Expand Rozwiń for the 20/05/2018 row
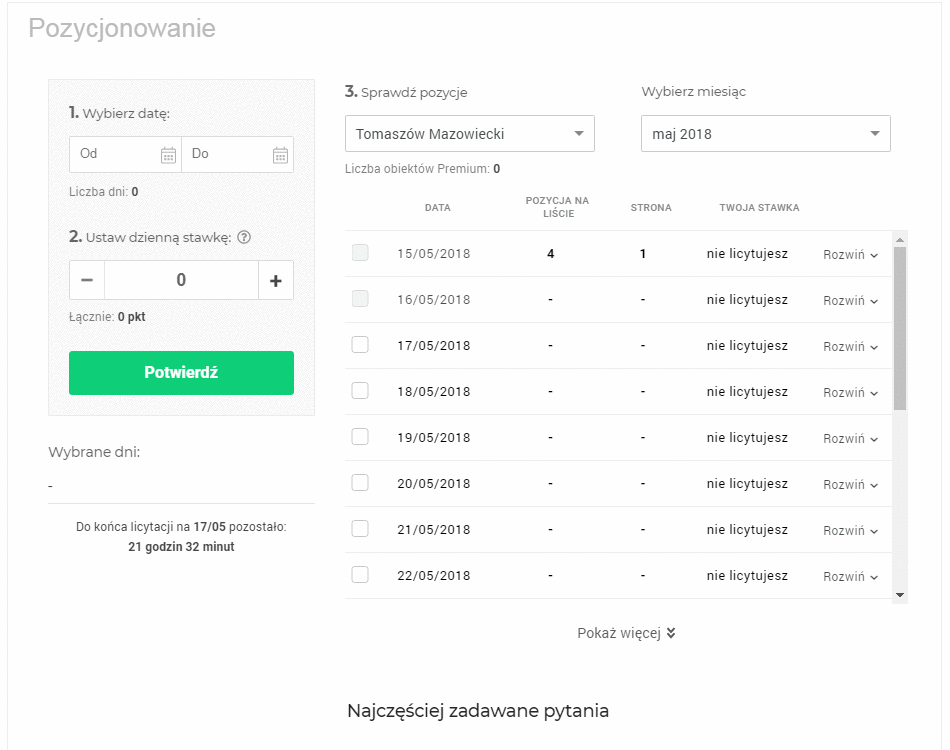Screen dimensions: 950x750 click(x=851, y=485)
